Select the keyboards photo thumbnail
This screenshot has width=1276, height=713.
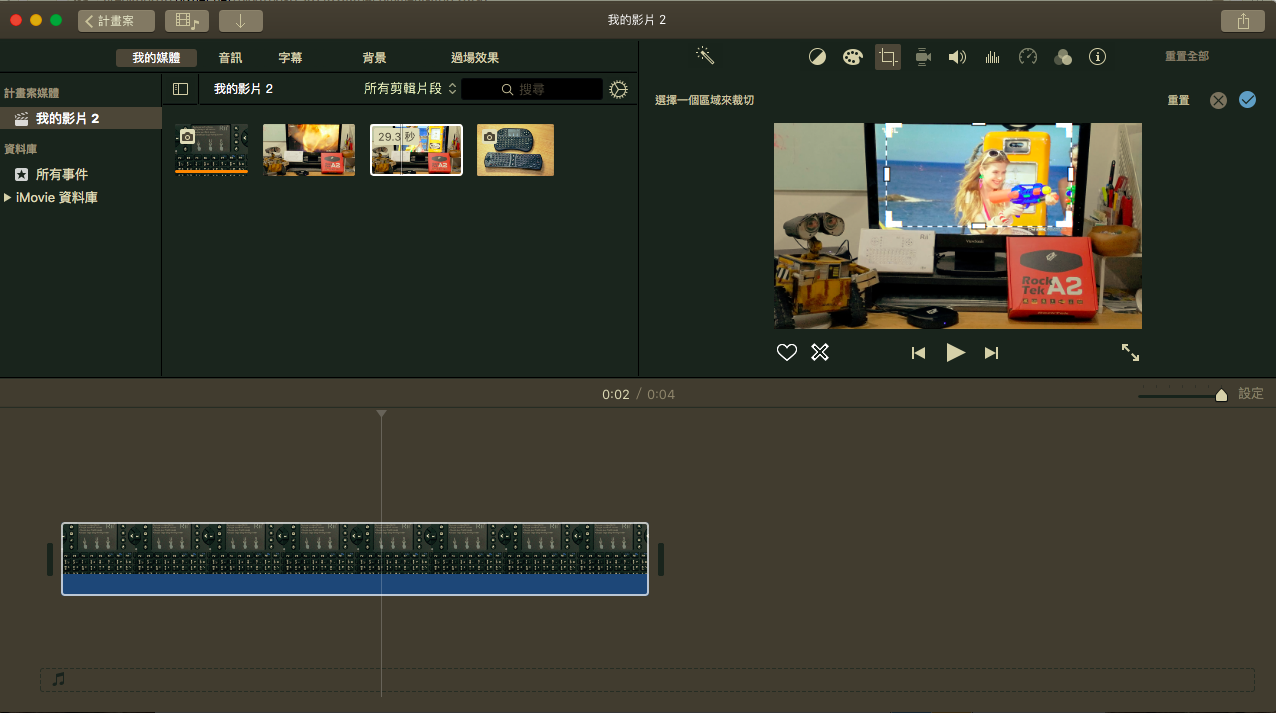click(x=515, y=150)
